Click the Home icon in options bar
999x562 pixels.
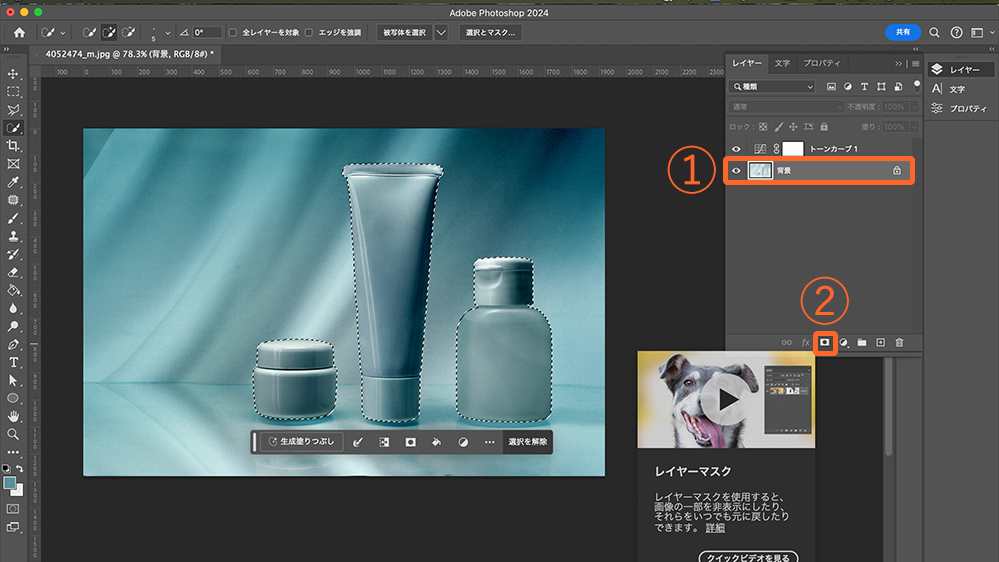coord(19,32)
